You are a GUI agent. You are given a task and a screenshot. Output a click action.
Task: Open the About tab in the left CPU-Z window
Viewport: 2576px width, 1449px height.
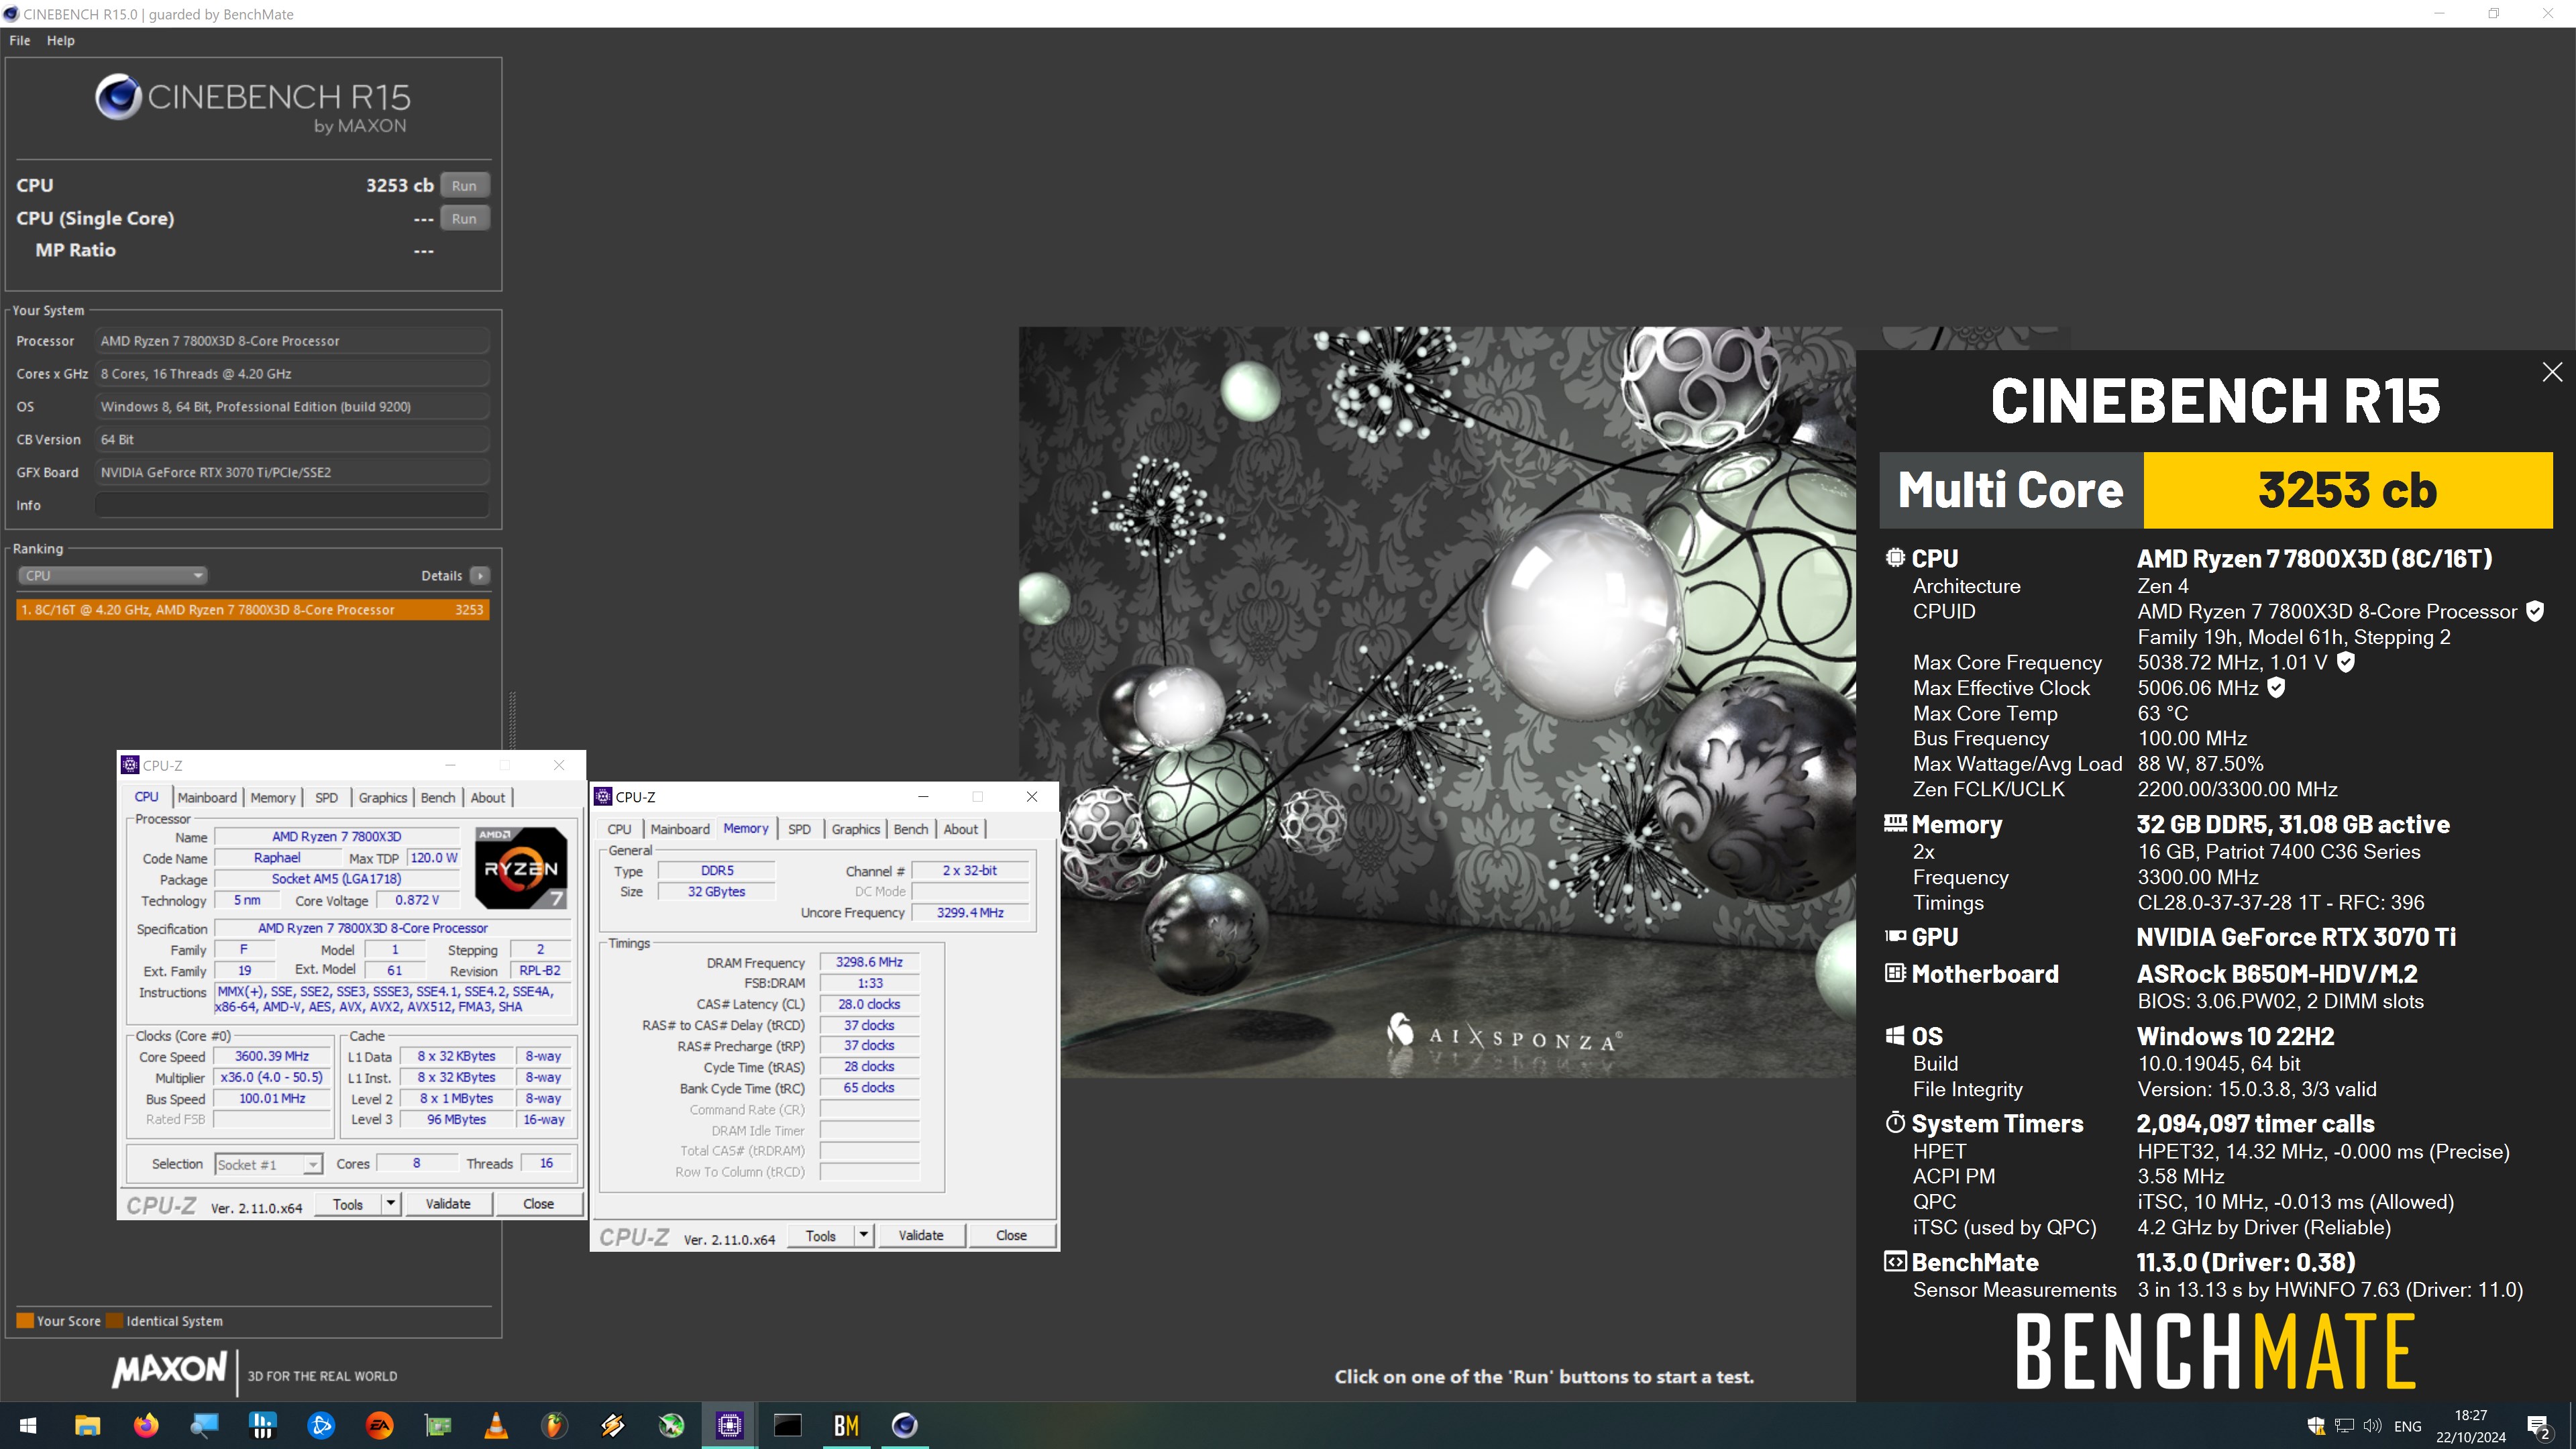tap(488, 797)
